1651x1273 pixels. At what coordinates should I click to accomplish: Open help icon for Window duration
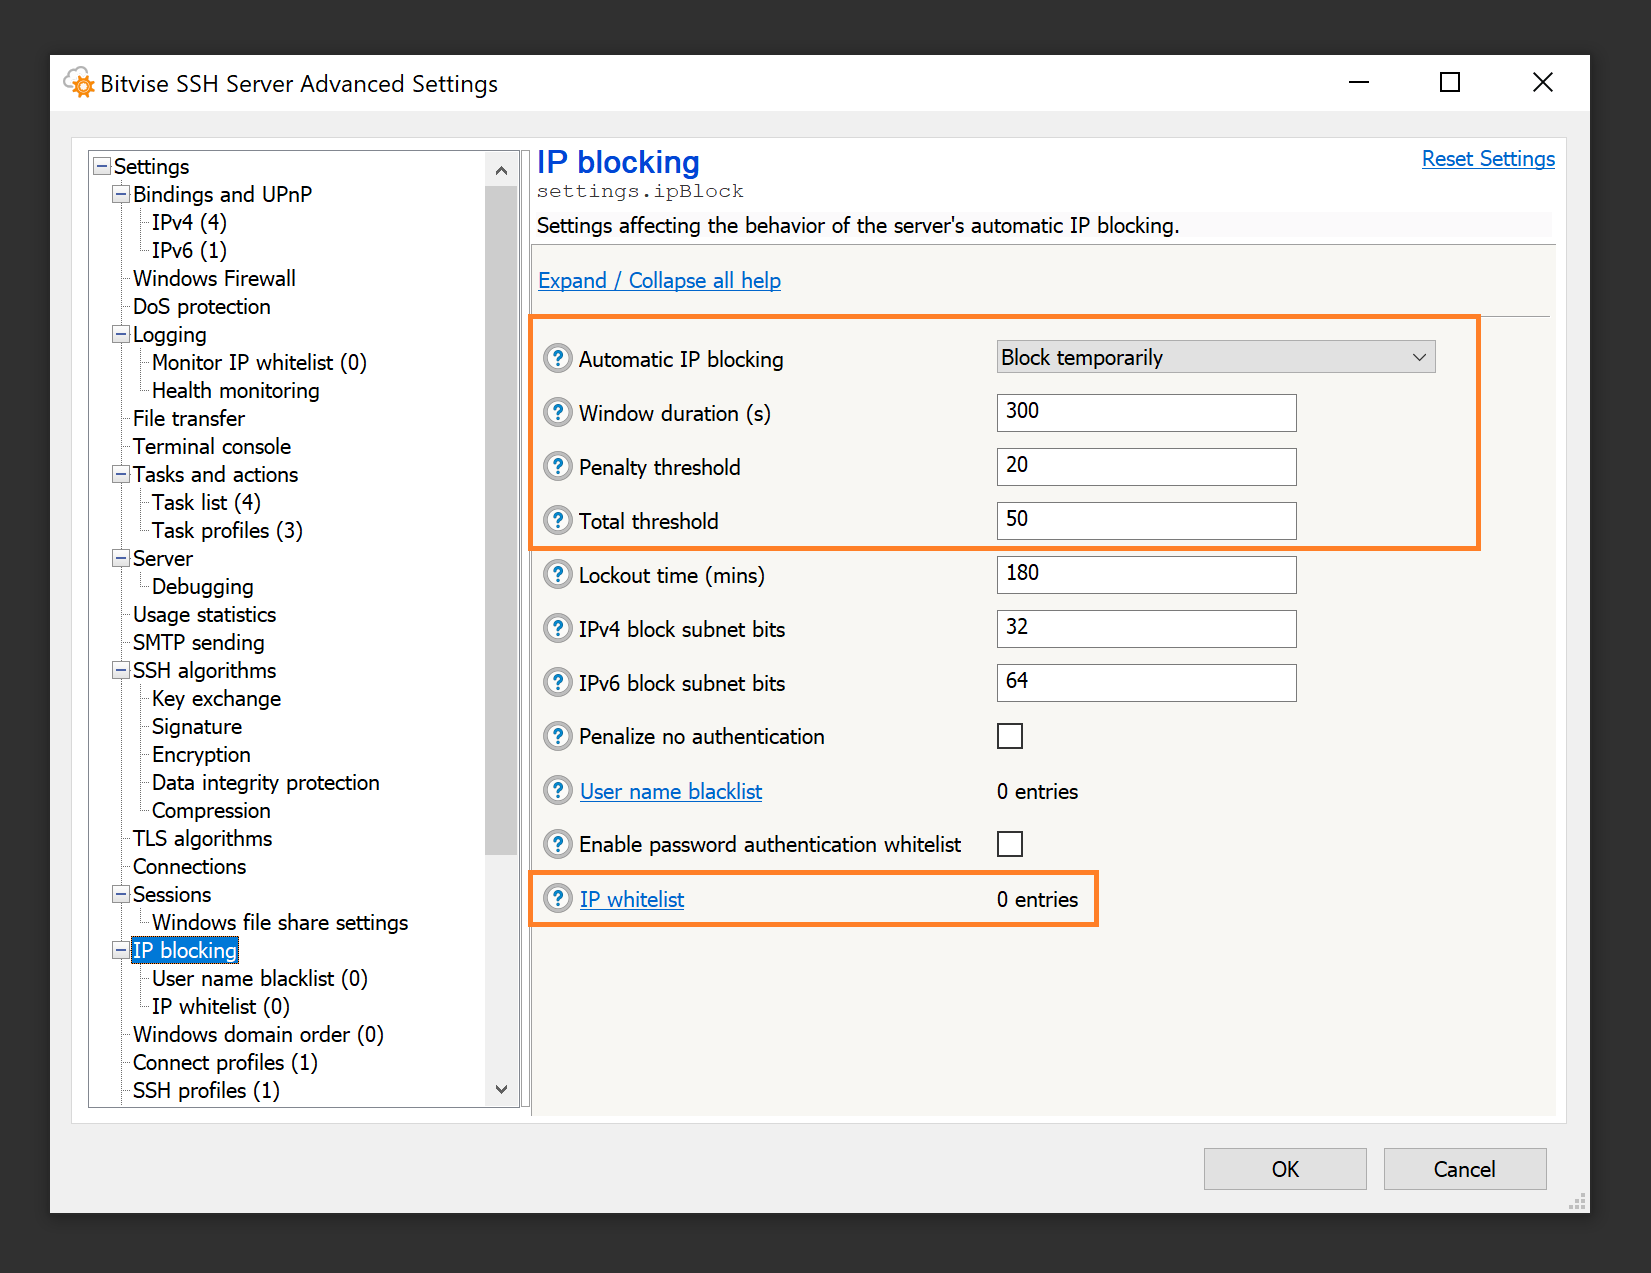pyautogui.click(x=557, y=412)
